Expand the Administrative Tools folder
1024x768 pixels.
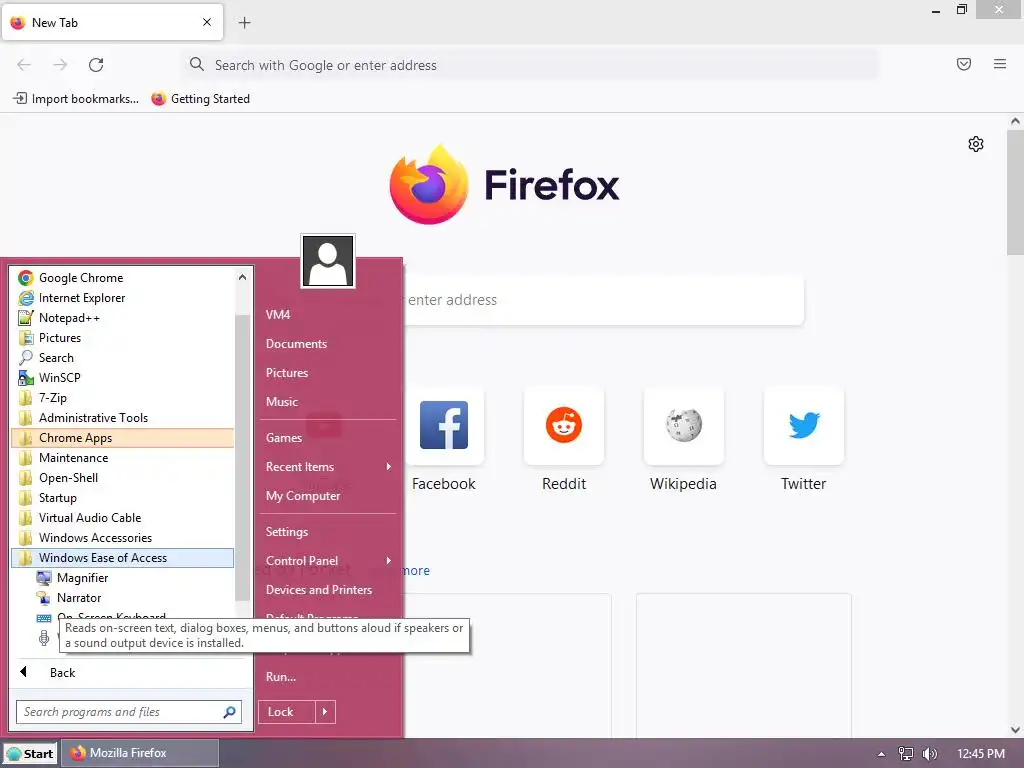[x=122, y=418]
